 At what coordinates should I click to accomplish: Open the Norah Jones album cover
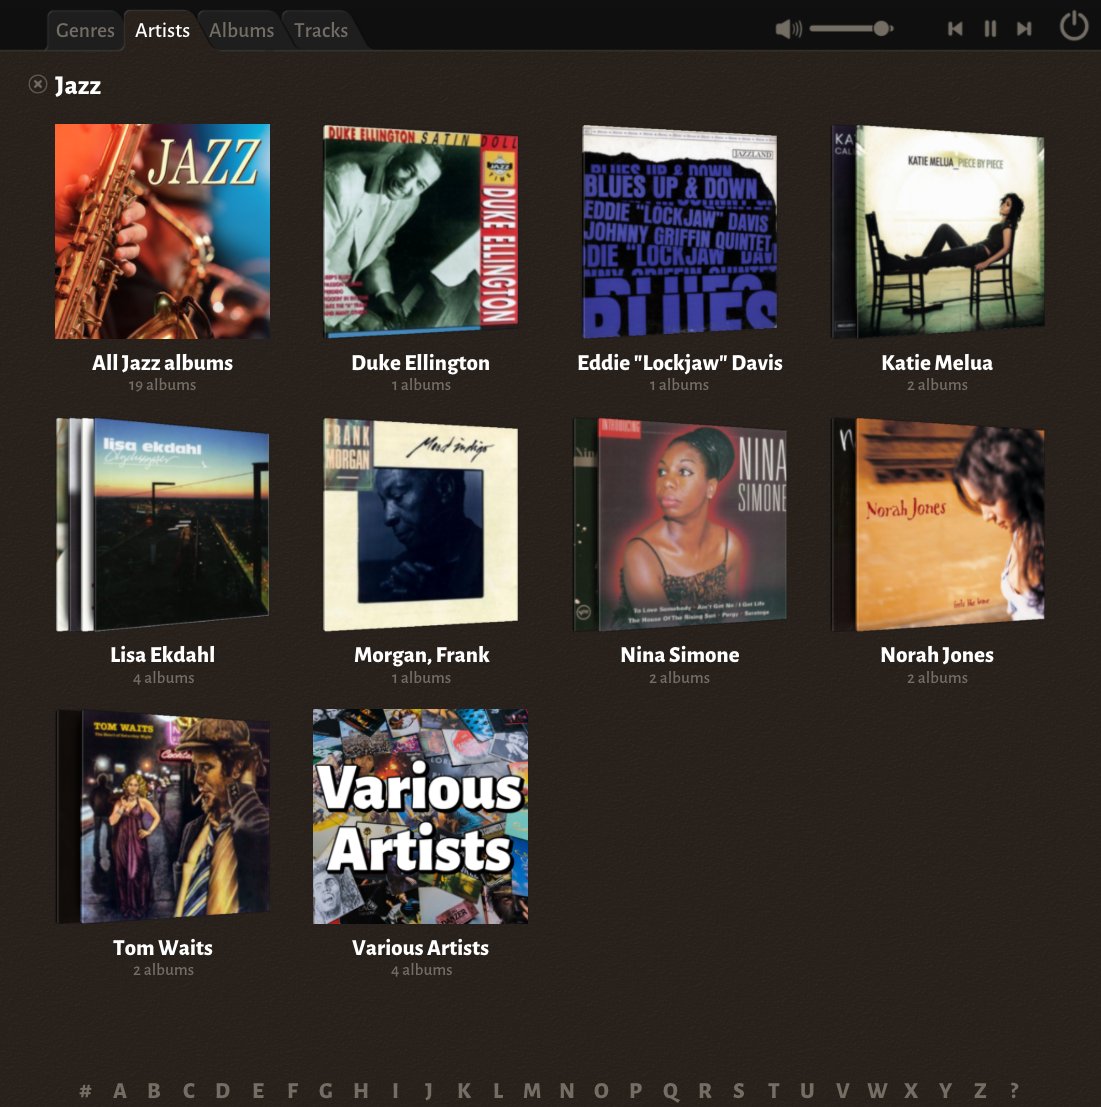point(937,525)
